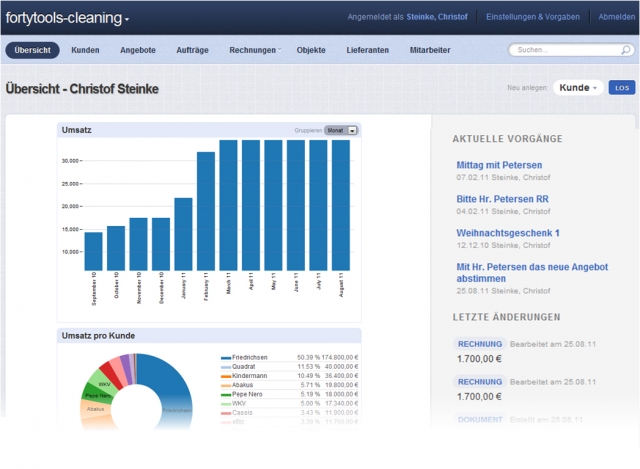Click the February 11 revenue bar
The height and width of the screenshot is (469, 640).
pyautogui.click(x=206, y=211)
